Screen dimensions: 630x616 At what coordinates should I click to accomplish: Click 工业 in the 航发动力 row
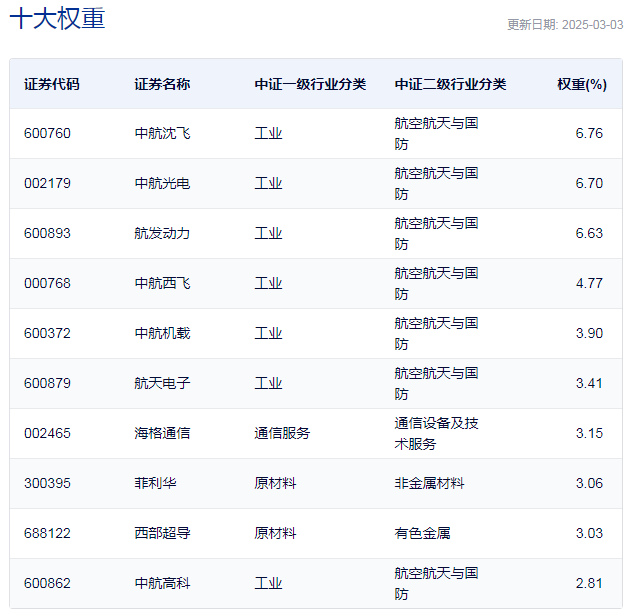tap(268, 233)
